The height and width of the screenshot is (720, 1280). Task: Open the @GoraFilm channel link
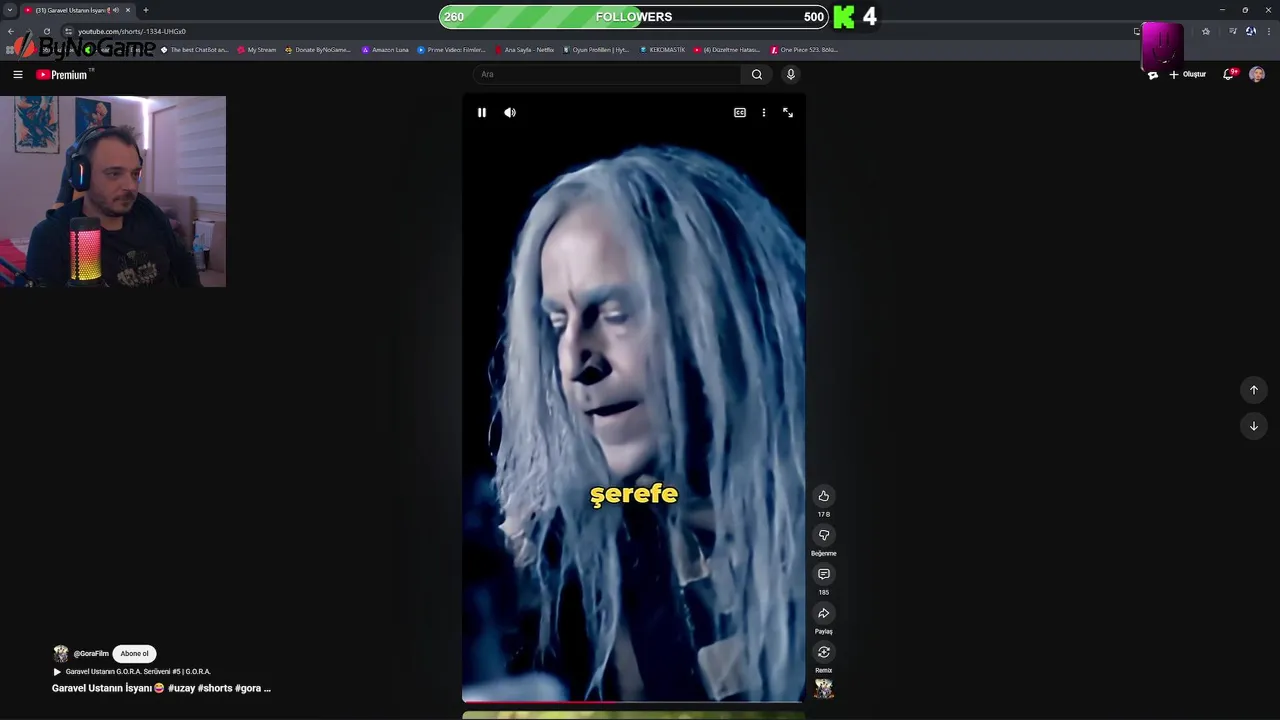tap(91, 654)
